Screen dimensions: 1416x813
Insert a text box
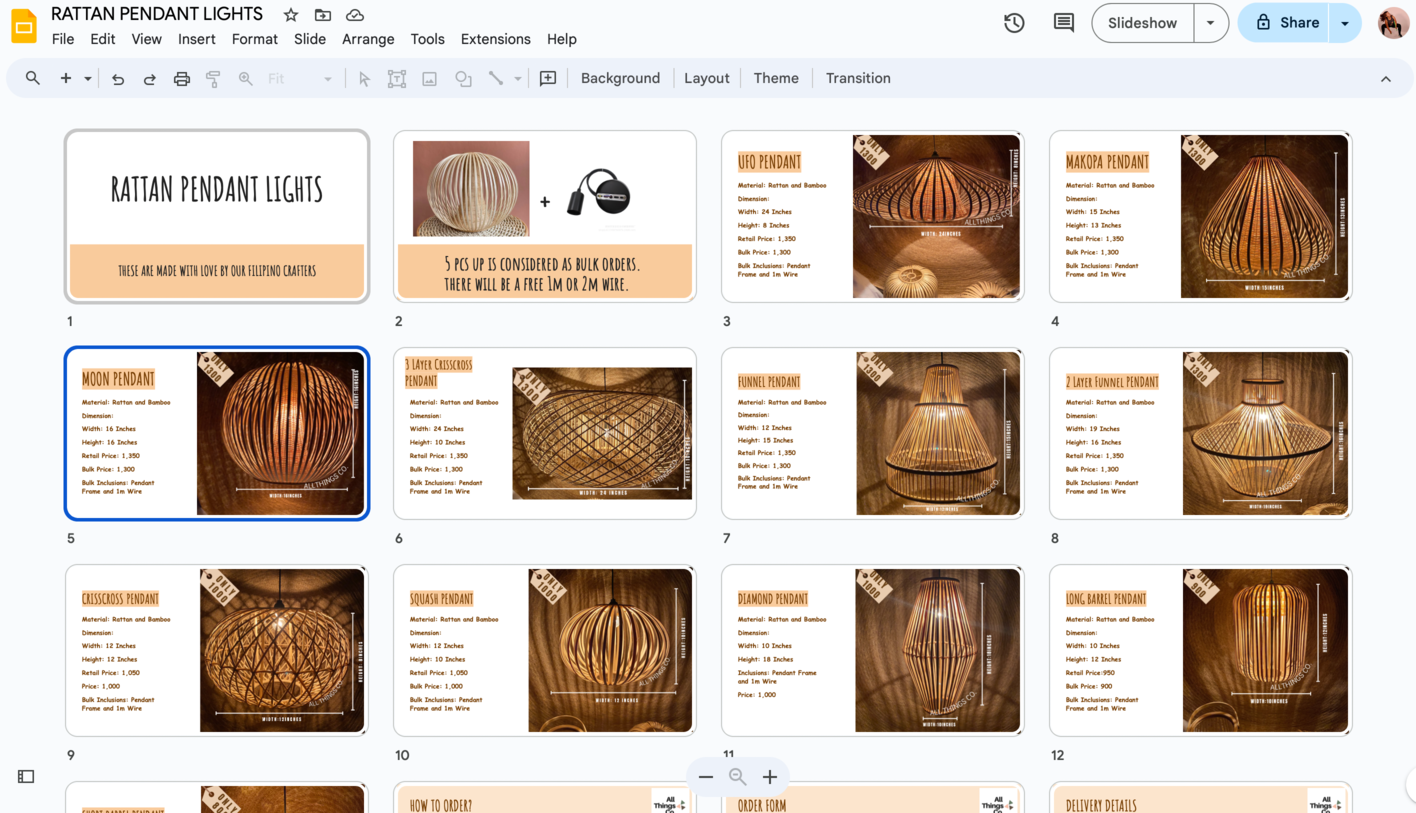[x=397, y=78]
